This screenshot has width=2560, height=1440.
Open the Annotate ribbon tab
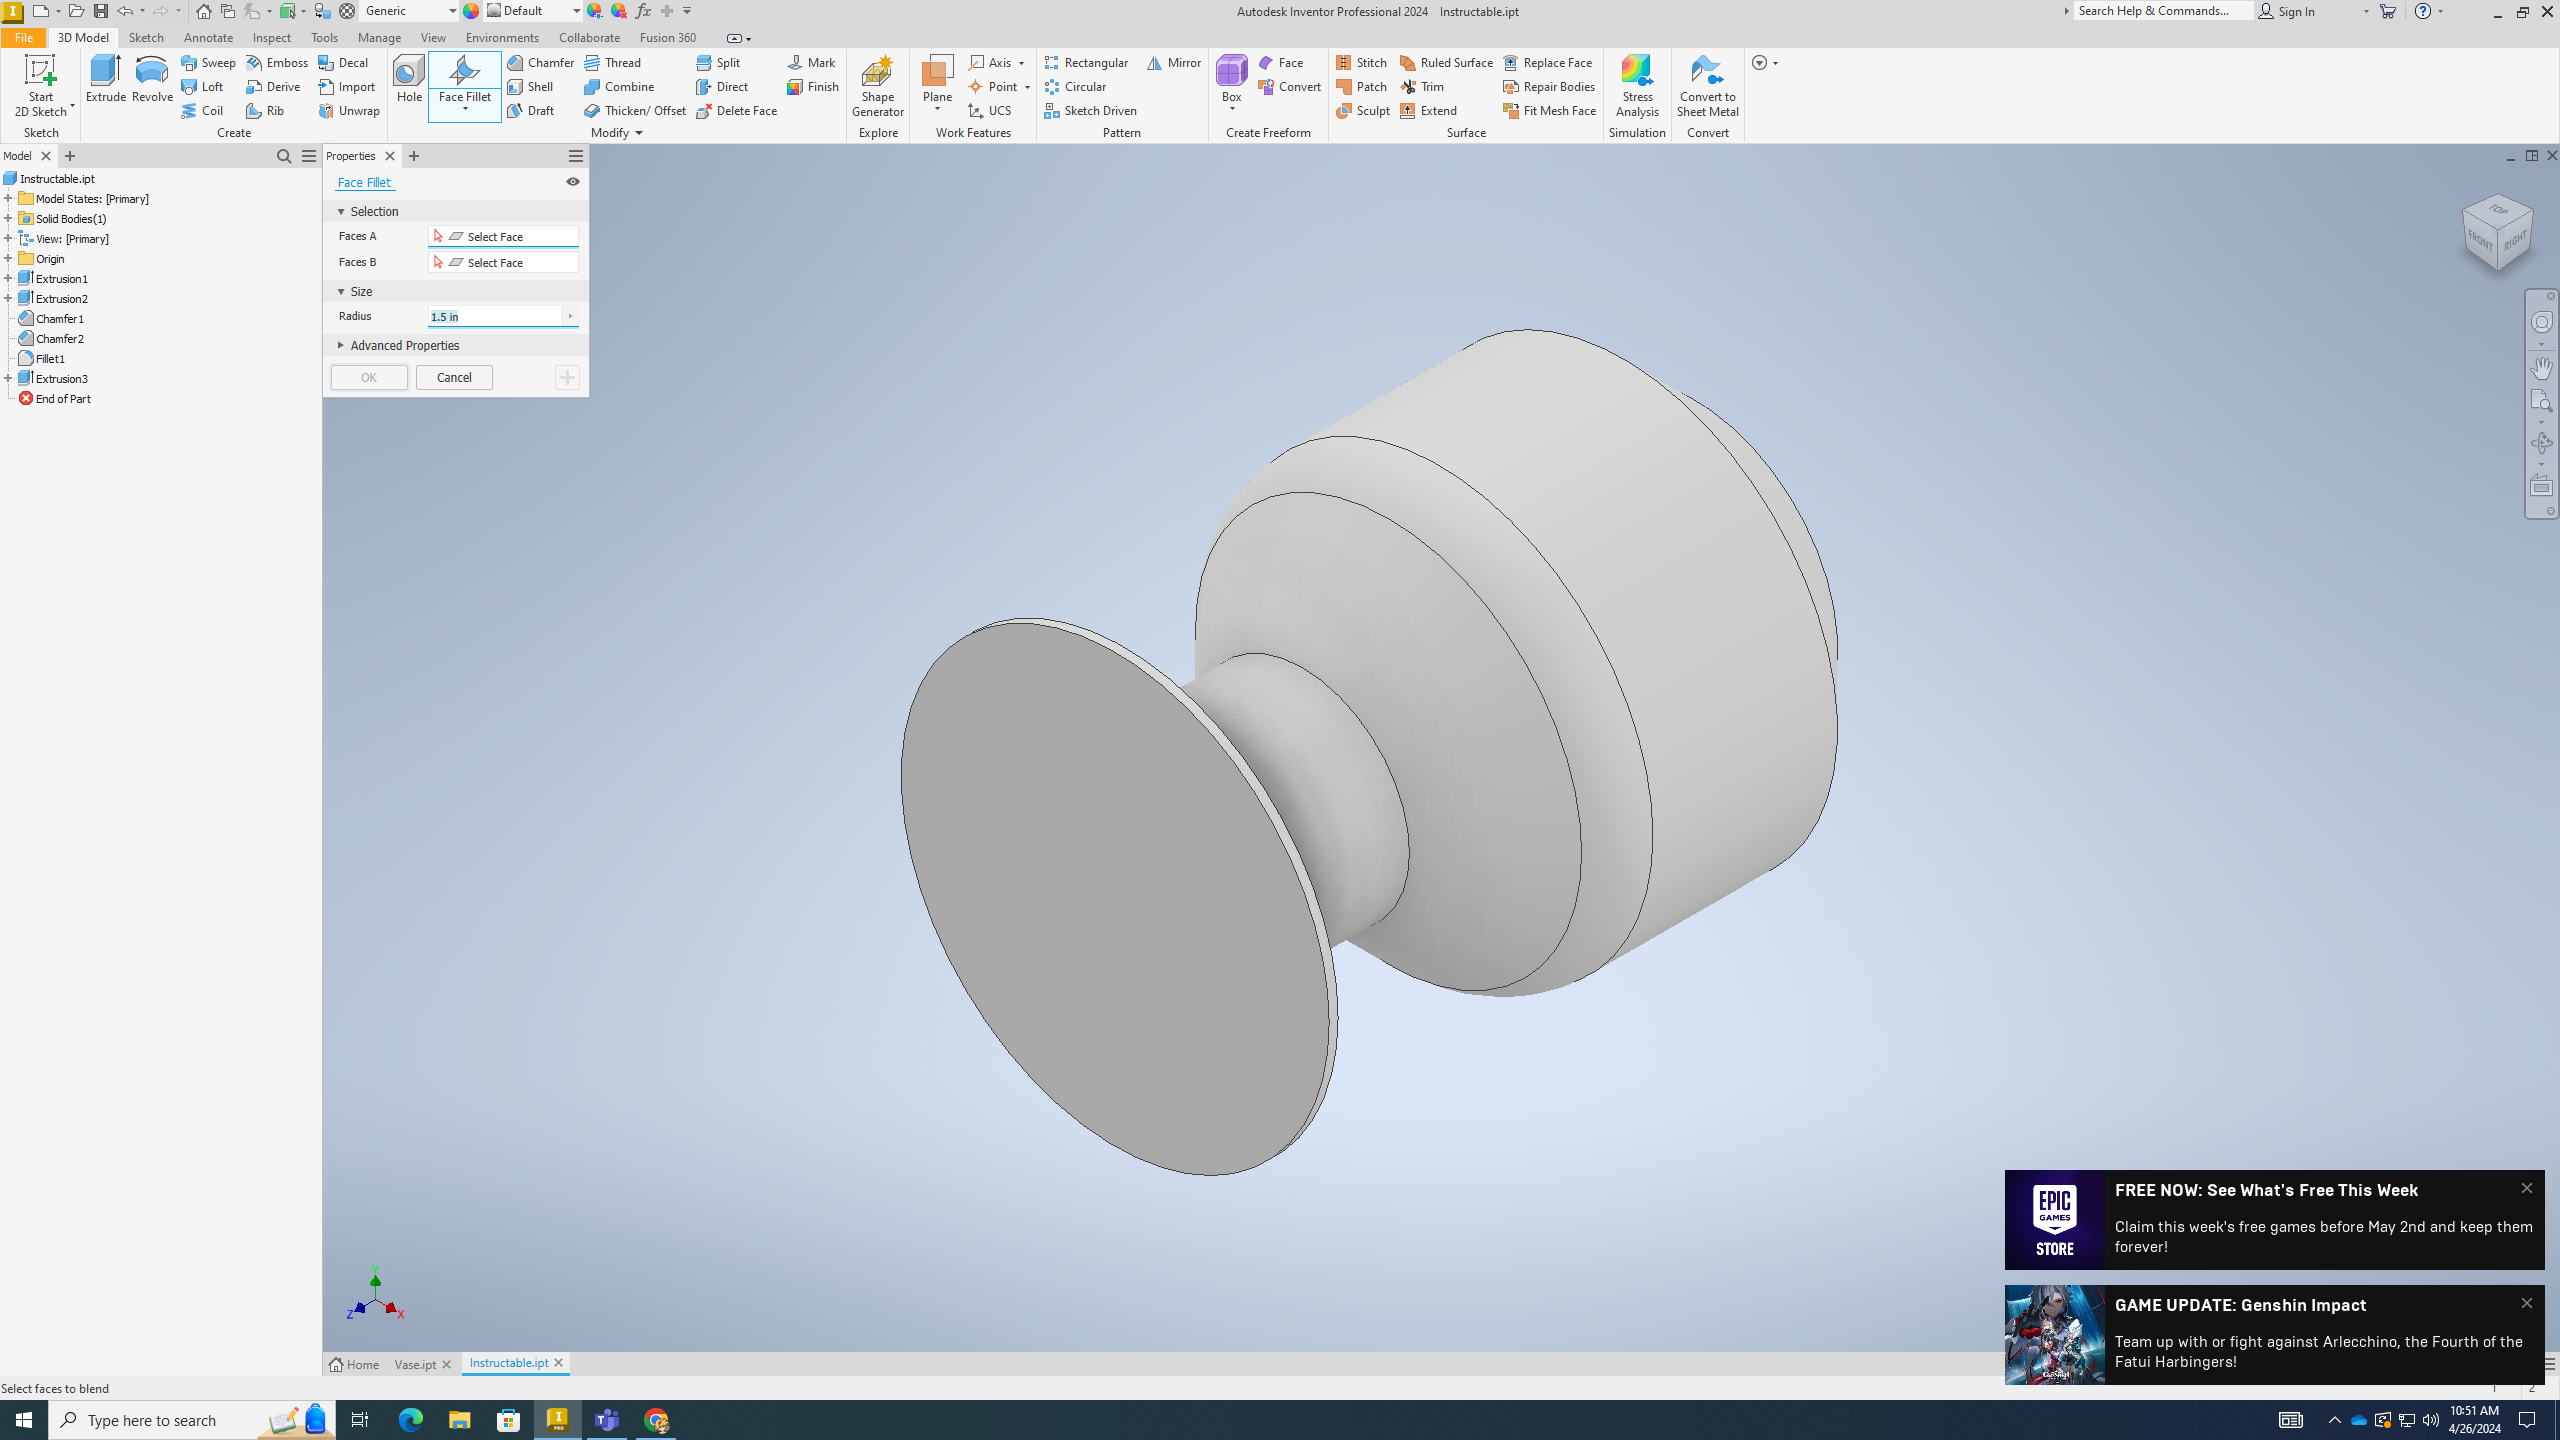pyautogui.click(x=208, y=38)
